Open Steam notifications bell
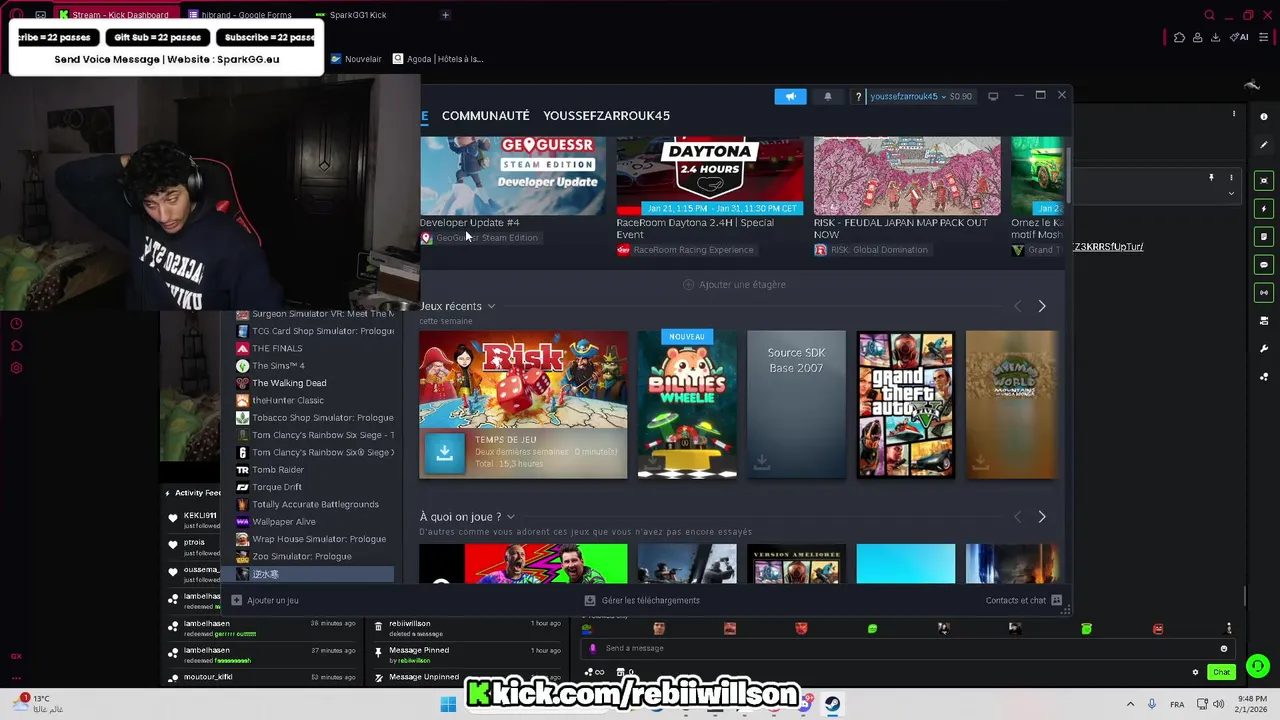This screenshot has height=720, width=1280. tap(827, 96)
